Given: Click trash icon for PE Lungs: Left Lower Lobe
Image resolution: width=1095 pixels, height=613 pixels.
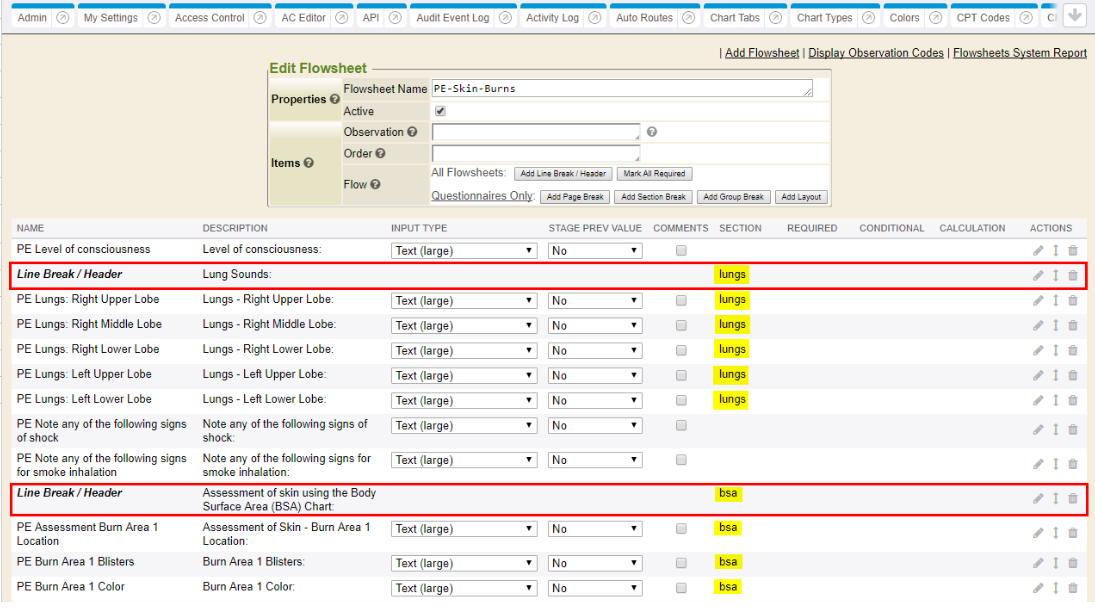Looking at the screenshot, I should click(x=1073, y=400).
